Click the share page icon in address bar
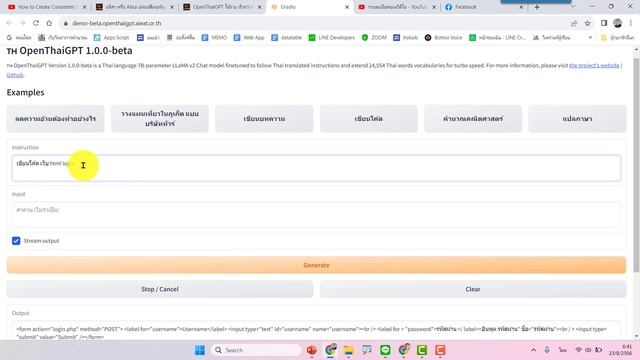640x360 pixels. coord(574,23)
